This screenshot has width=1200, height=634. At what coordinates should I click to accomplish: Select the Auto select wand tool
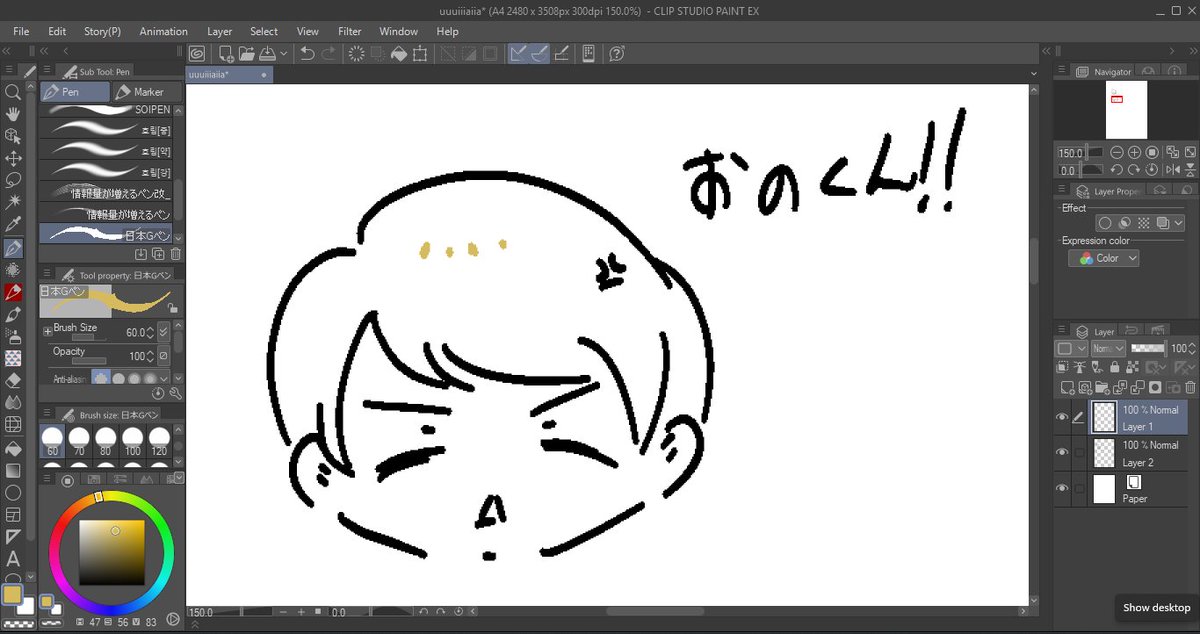coord(13,203)
